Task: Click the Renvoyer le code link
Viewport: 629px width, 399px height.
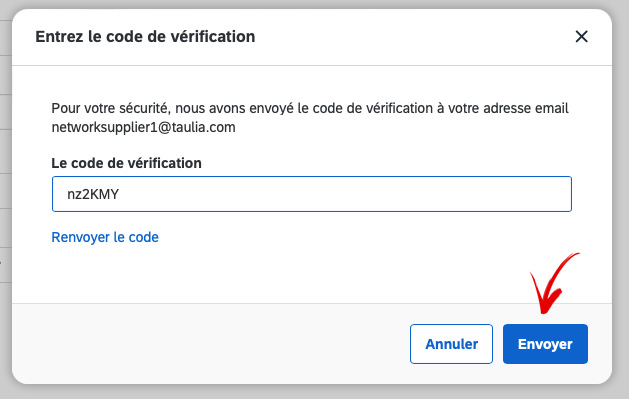Action: [105, 237]
